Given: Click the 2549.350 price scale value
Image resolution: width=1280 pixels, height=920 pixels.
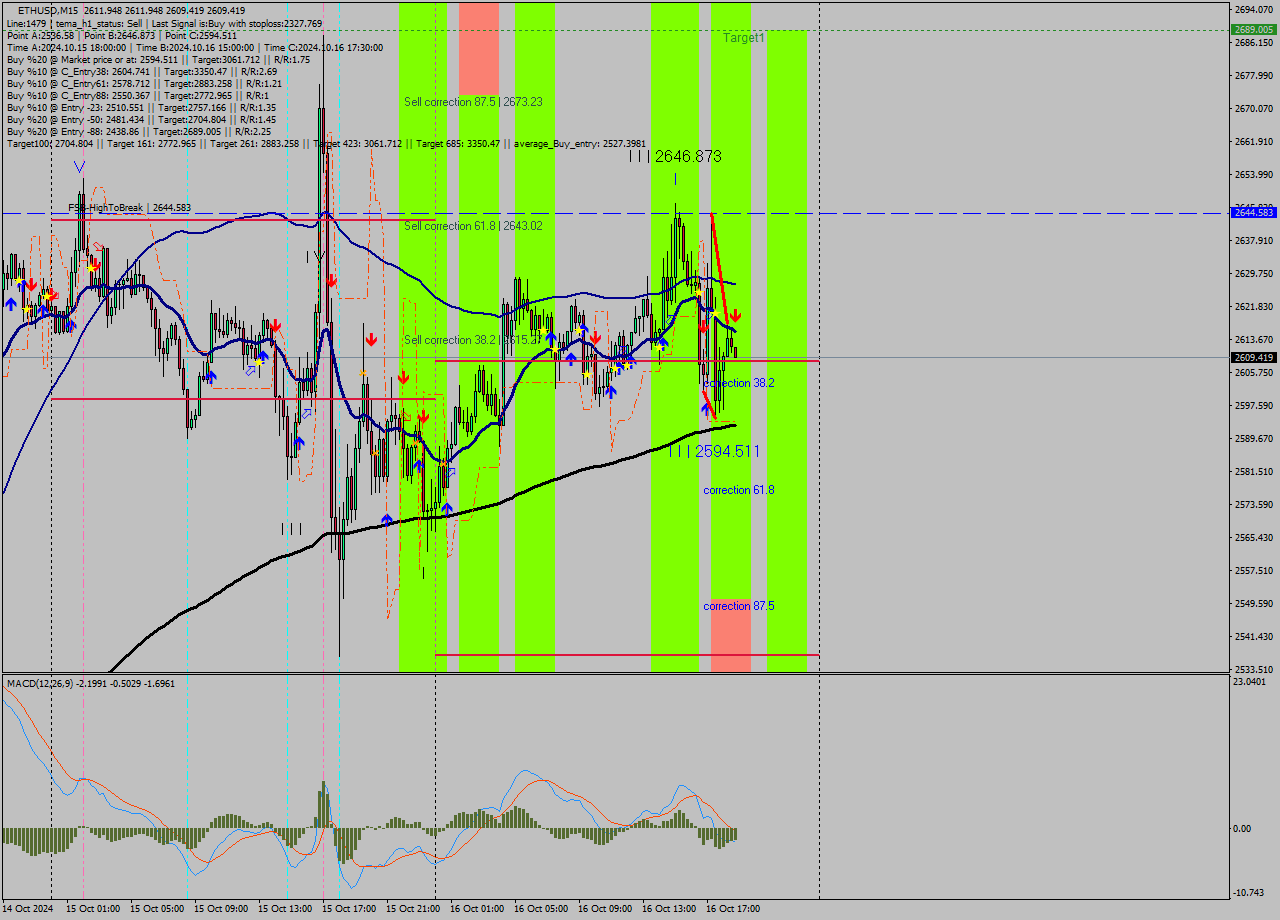Looking at the screenshot, I should 1254,604.
